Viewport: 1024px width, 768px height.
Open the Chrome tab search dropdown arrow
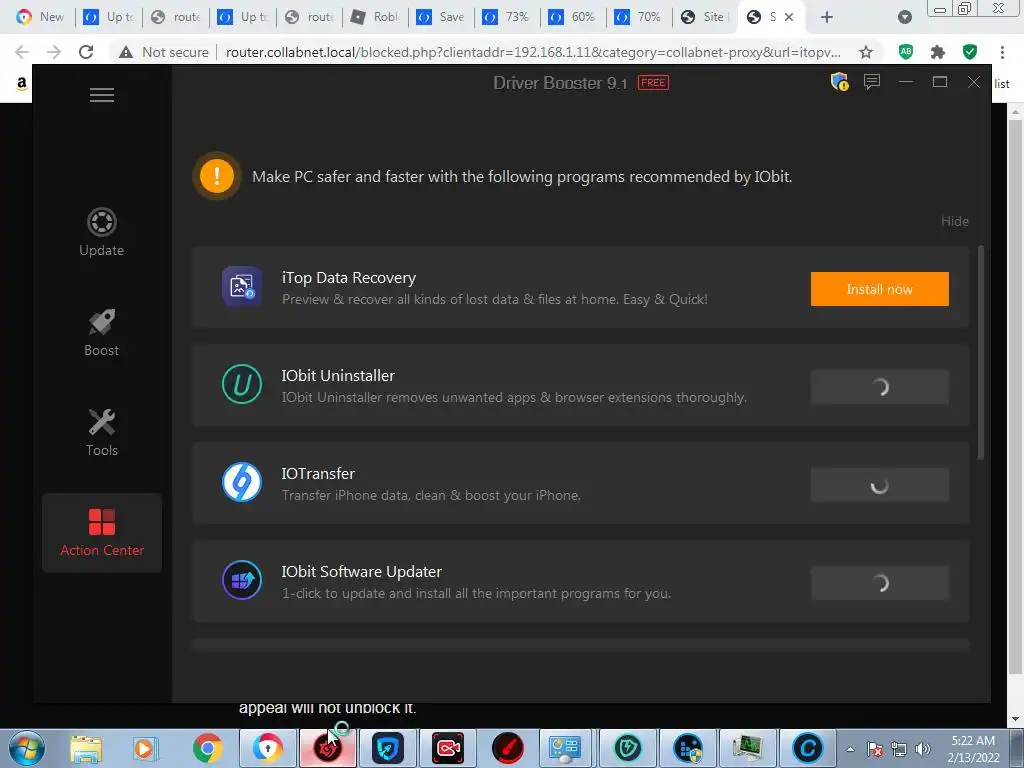pos(904,17)
